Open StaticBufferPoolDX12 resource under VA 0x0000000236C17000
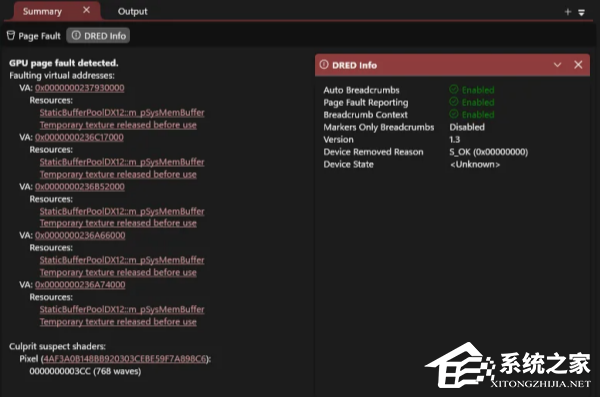 pos(122,162)
